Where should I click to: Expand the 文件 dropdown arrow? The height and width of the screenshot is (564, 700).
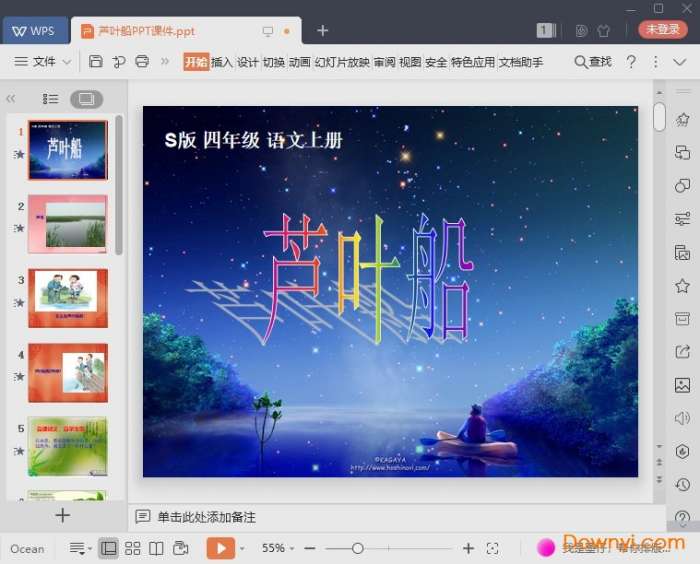coord(67,62)
